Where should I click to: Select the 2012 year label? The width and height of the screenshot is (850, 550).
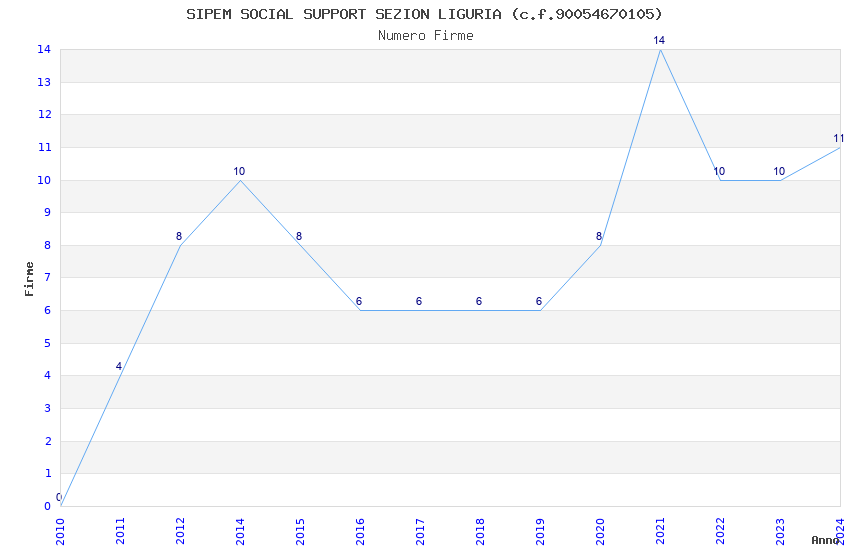(x=181, y=531)
